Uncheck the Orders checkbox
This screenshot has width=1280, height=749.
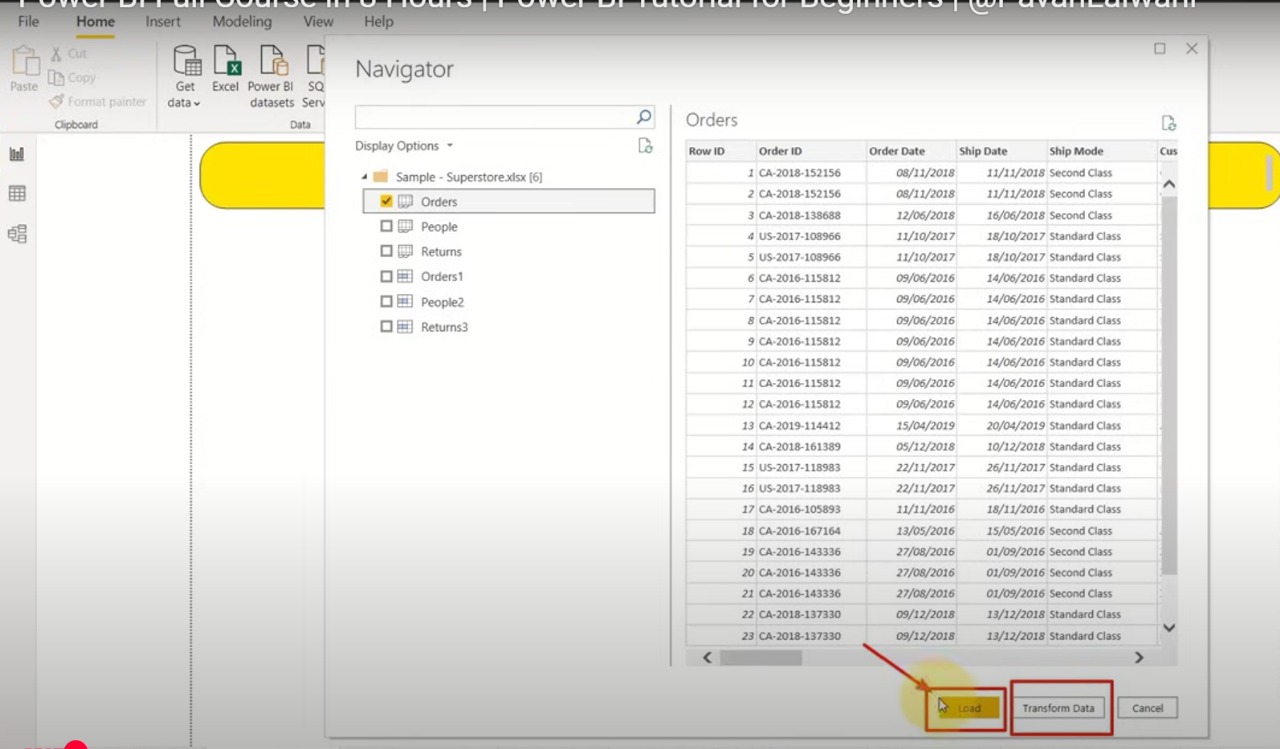coord(387,201)
